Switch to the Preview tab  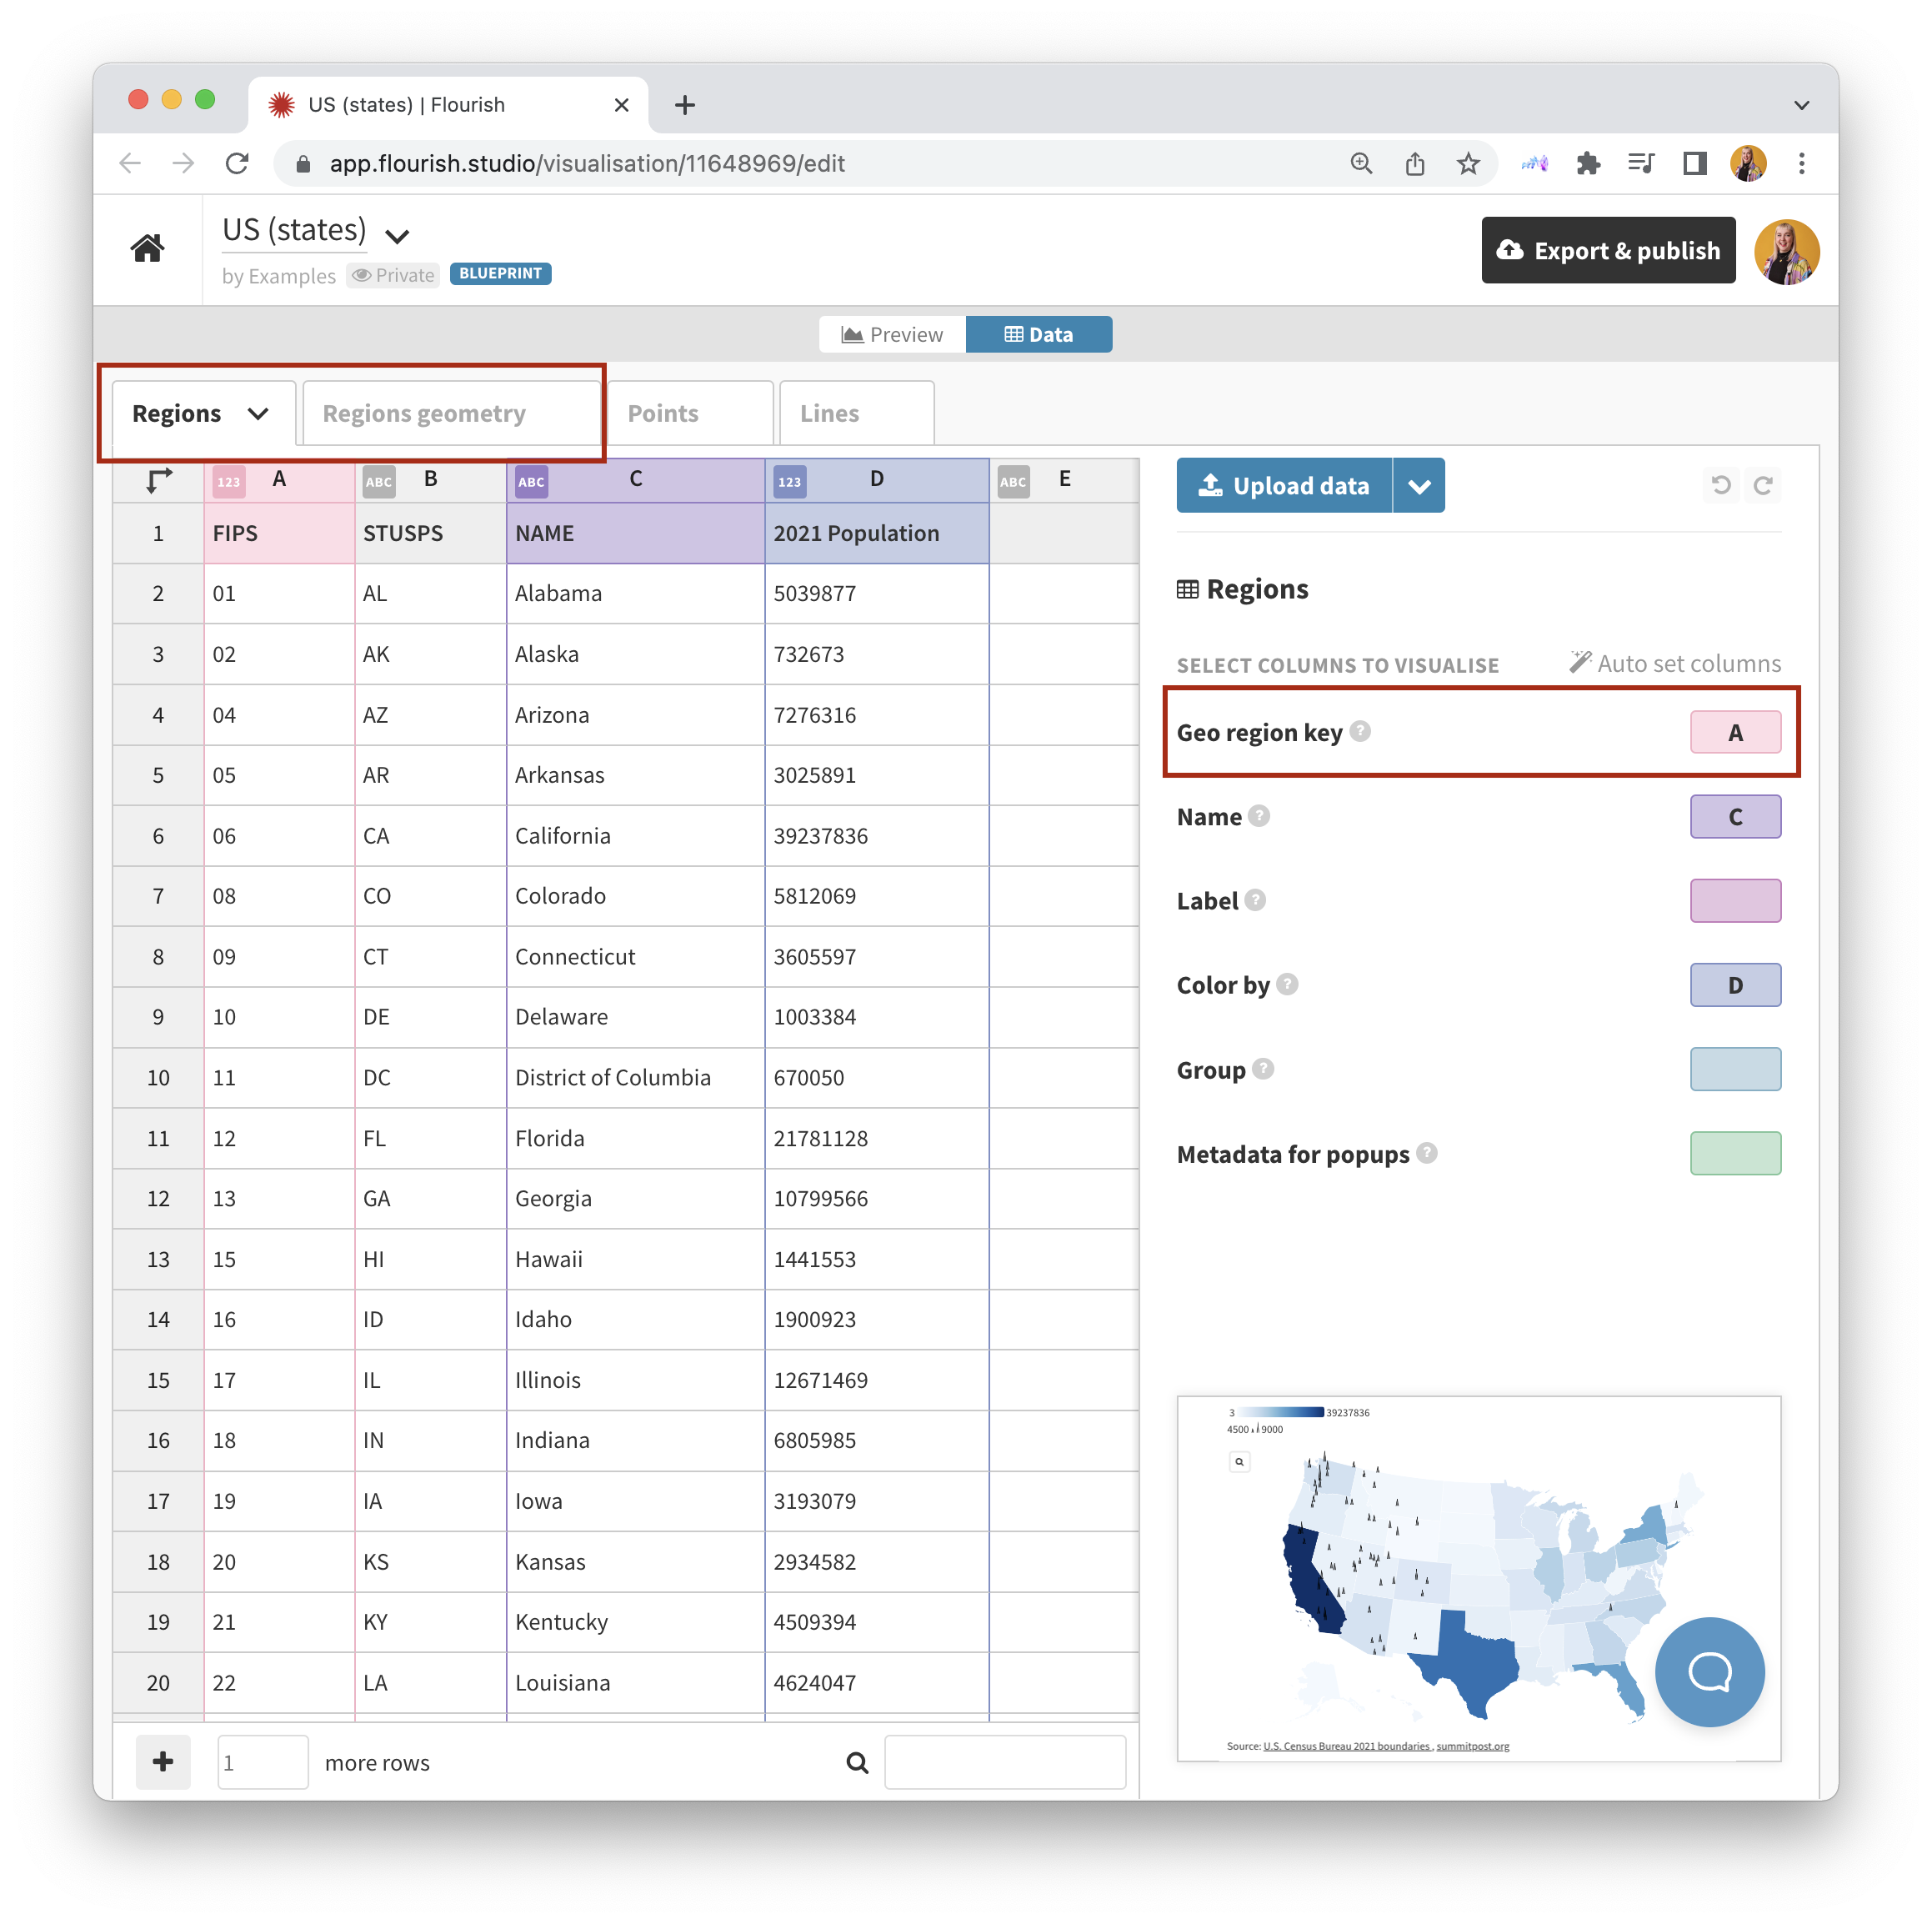891,334
